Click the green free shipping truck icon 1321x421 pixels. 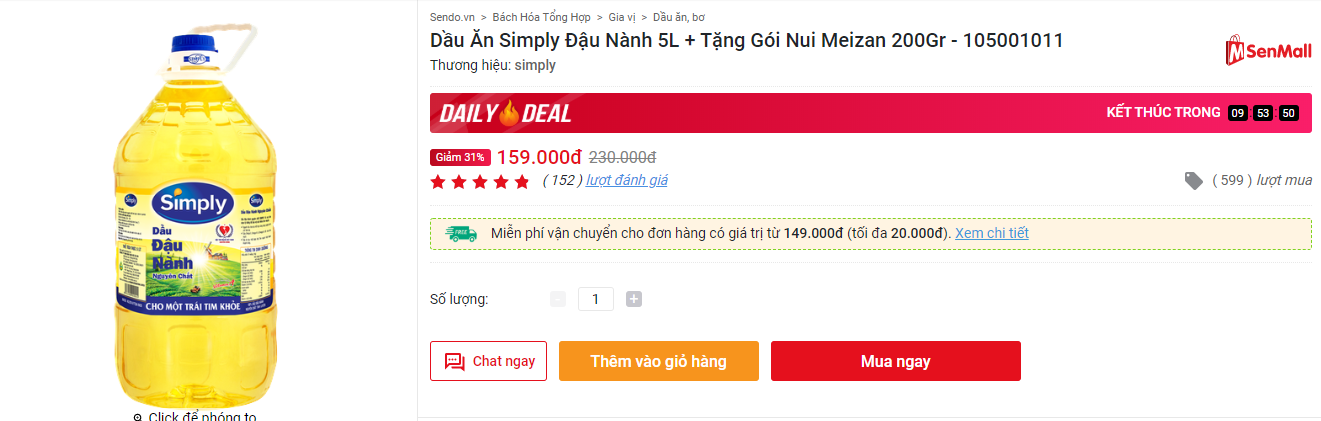(461, 233)
